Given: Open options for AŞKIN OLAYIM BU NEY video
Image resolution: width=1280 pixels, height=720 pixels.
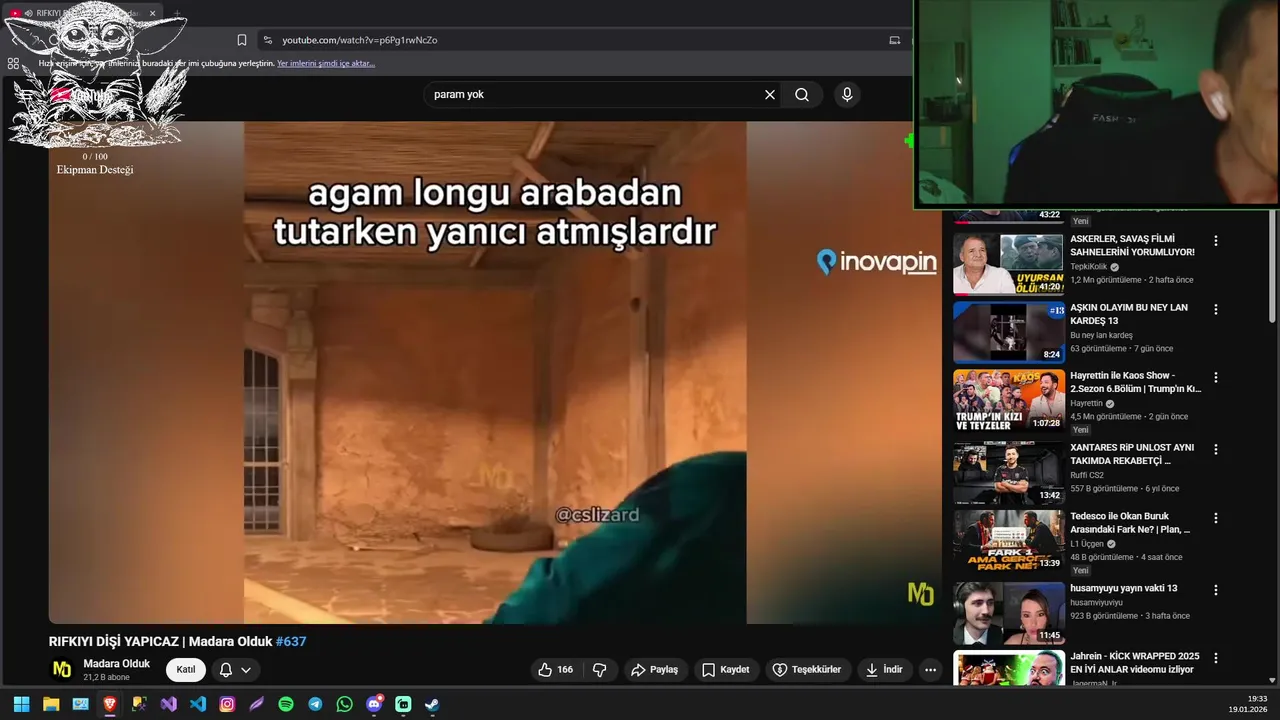Looking at the screenshot, I should click(x=1216, y=310).
